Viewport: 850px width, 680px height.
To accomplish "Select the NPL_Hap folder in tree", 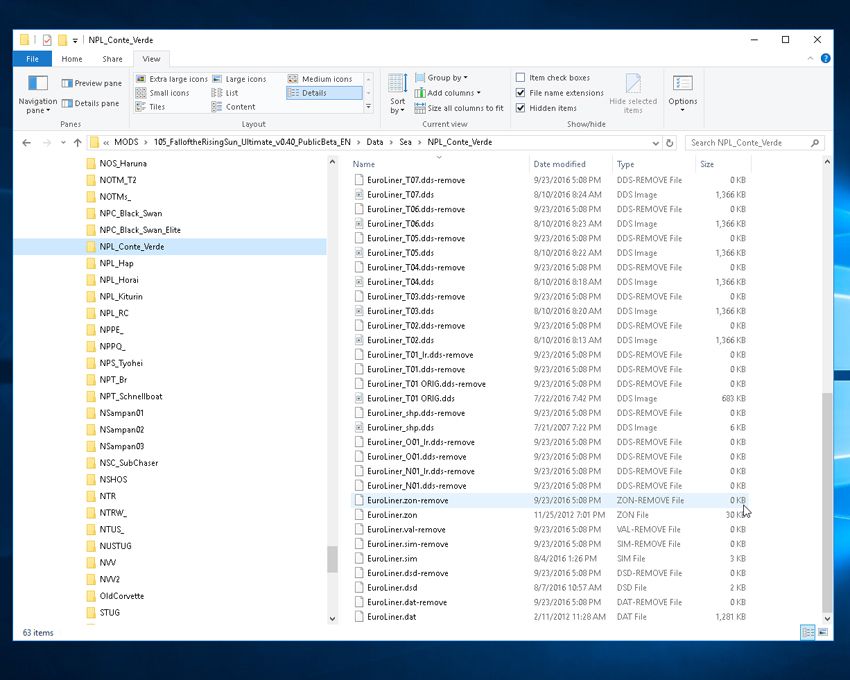I will (116, 263).
